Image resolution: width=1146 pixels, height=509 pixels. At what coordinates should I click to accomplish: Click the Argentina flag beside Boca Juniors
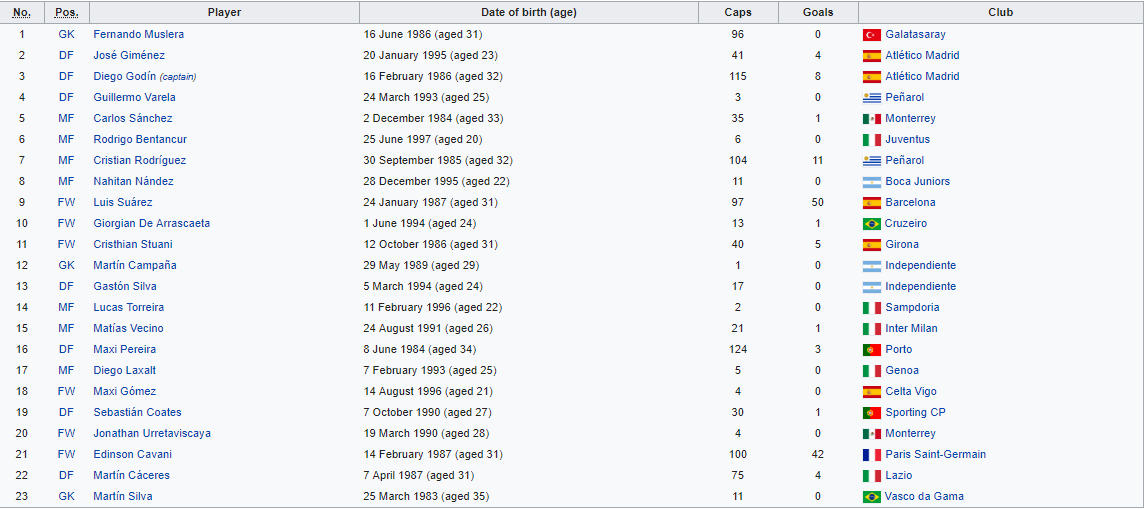[x=871, y=182]
